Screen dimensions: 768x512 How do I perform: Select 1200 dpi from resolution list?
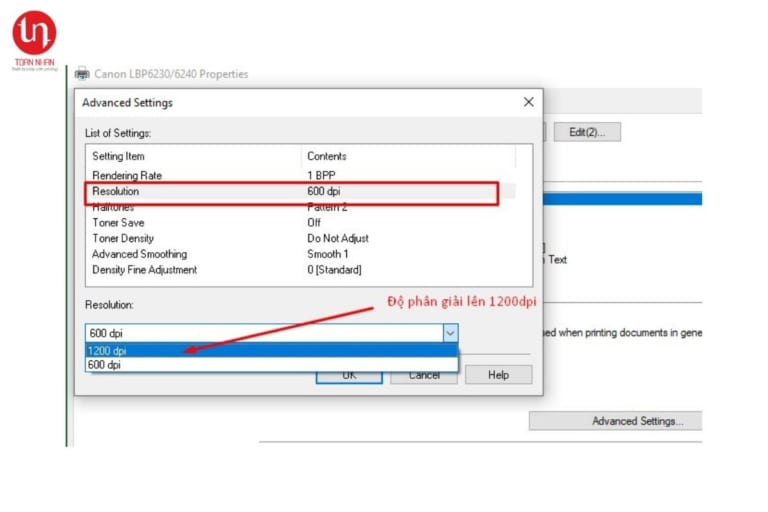click(271, 350)
